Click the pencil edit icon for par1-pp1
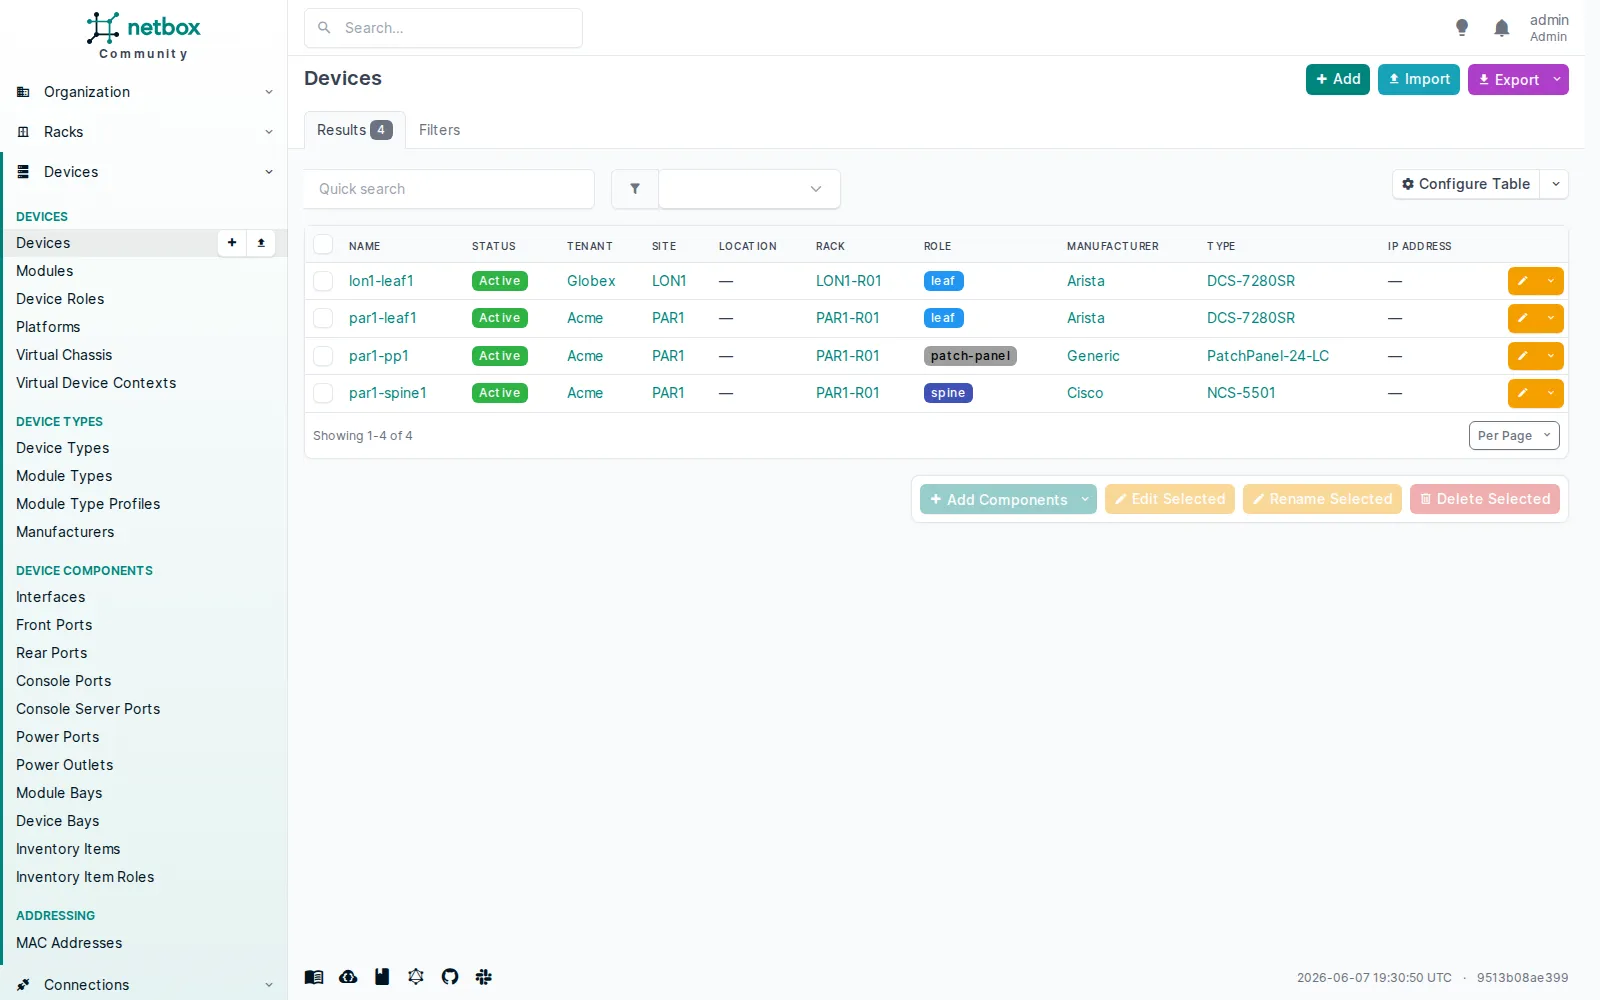1600x1000 pixels. [x=1523, y=356]
